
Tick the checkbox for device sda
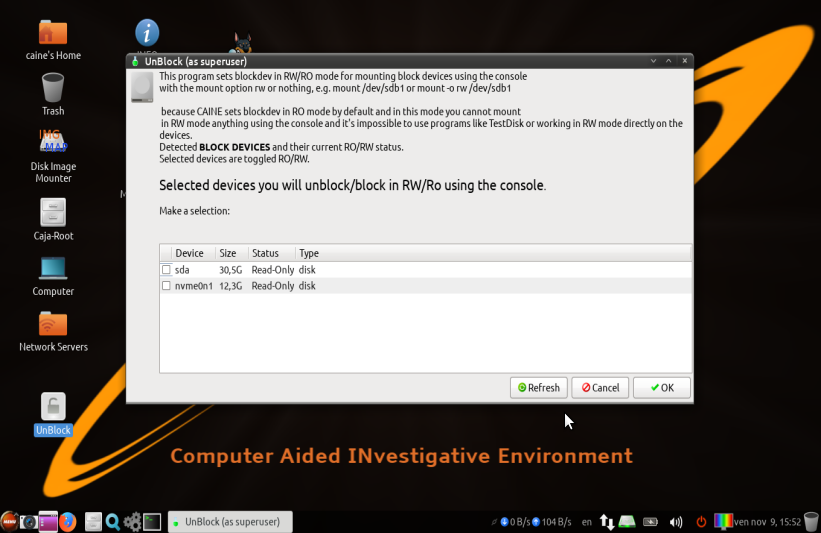[x=166, y=270]
